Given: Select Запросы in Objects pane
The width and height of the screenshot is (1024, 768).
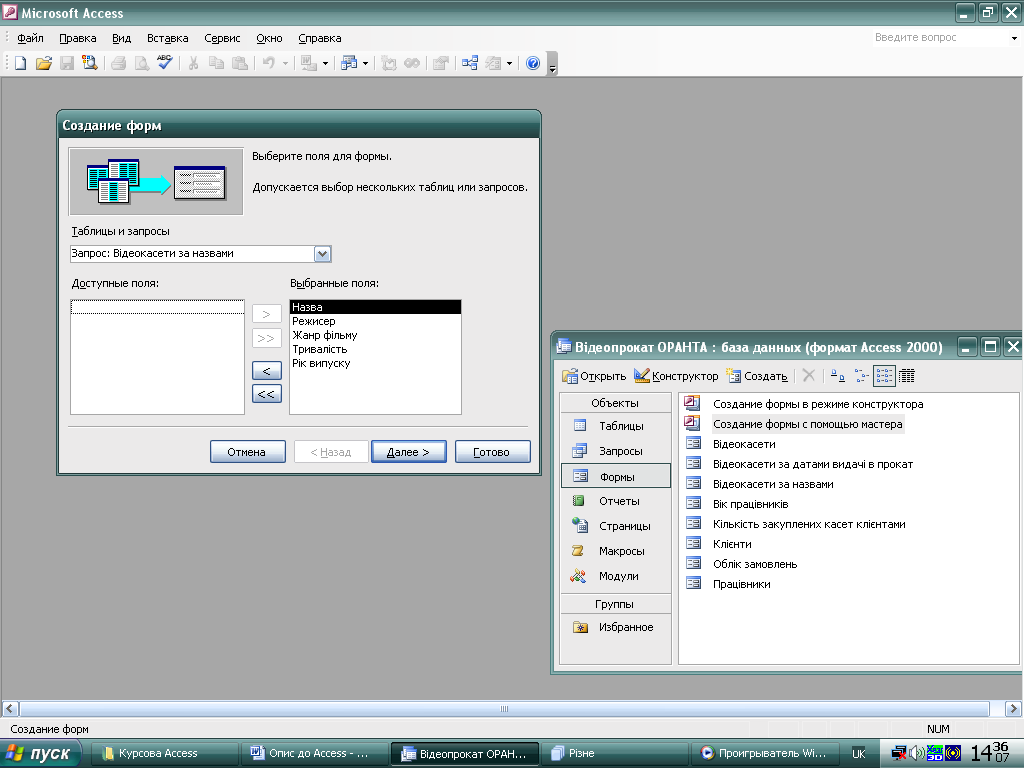Looking at the screenshot, I should (616, 451).
